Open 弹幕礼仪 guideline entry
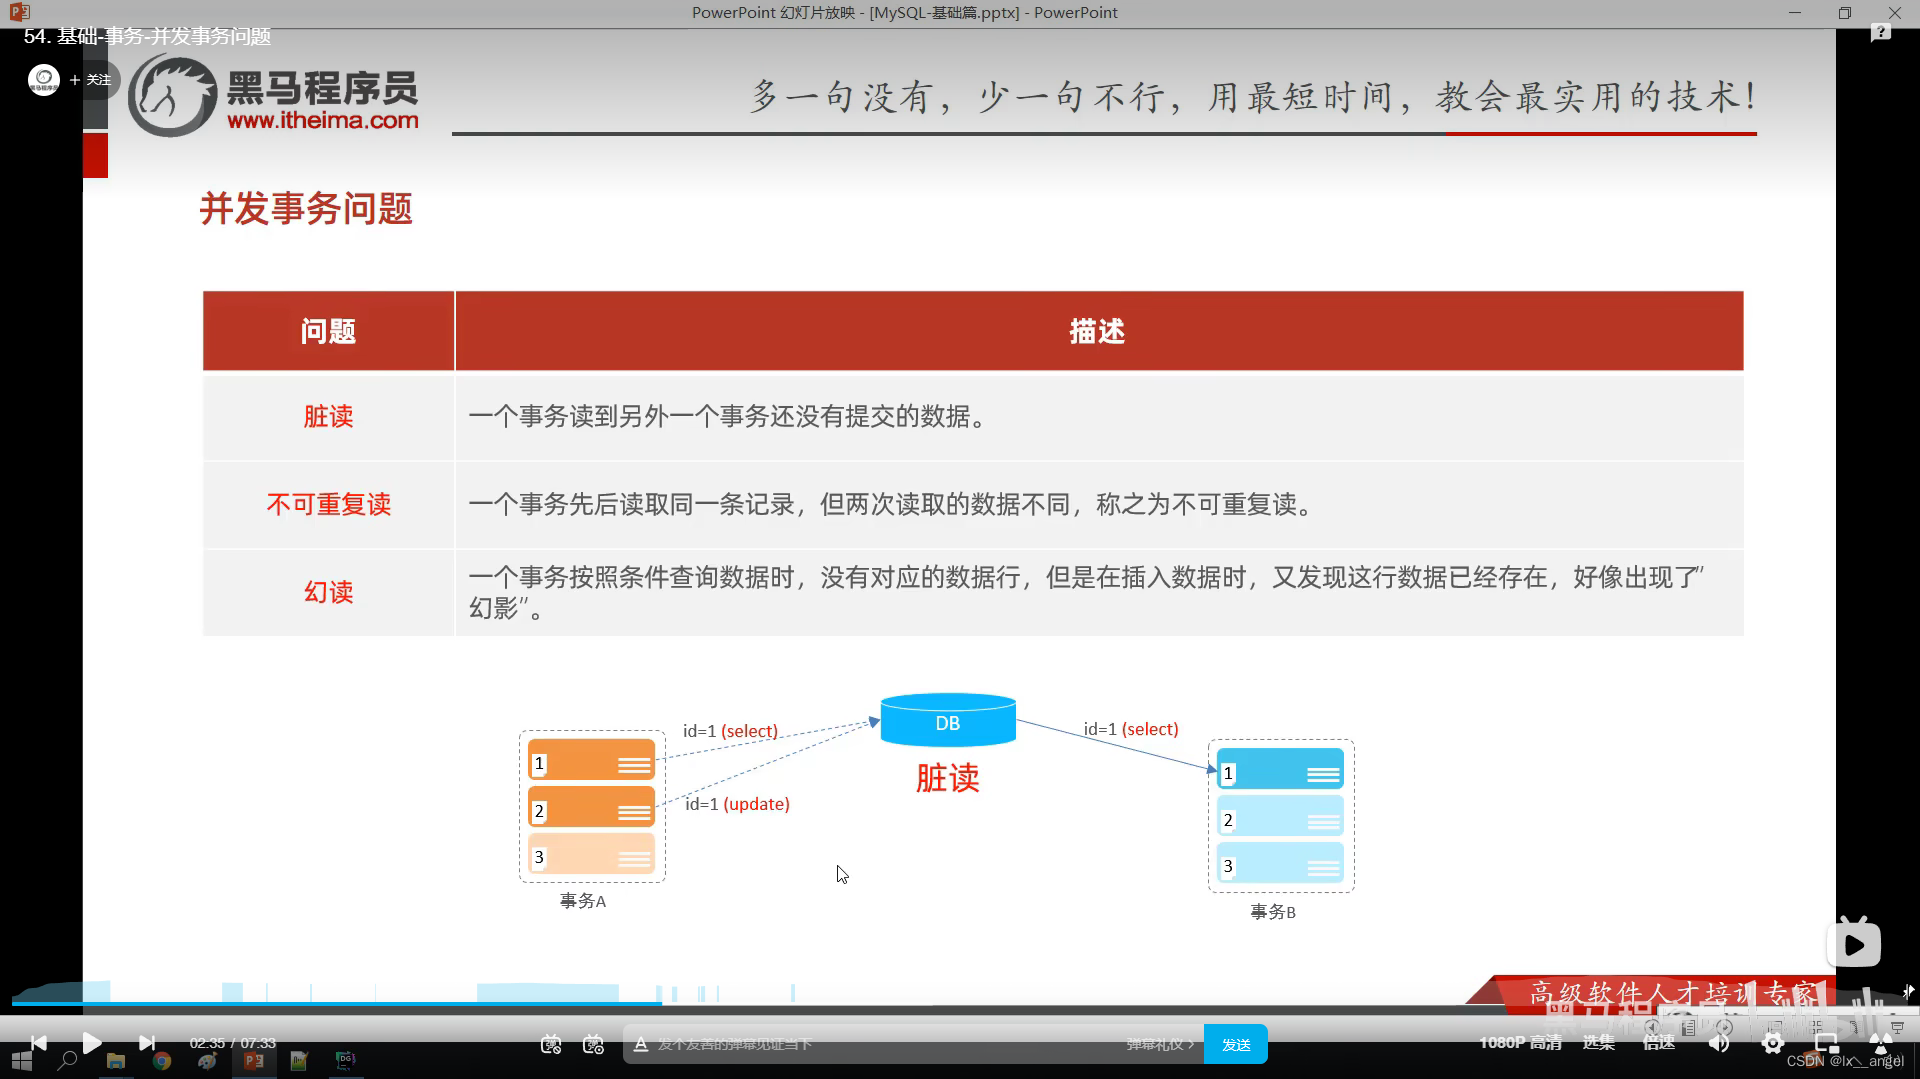 tap(1160, 1043)
